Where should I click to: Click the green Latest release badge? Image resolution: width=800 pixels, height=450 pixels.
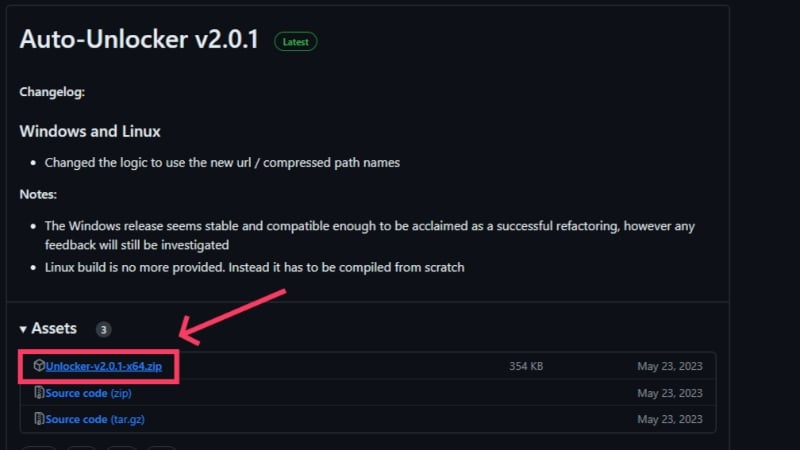[296, 42]
